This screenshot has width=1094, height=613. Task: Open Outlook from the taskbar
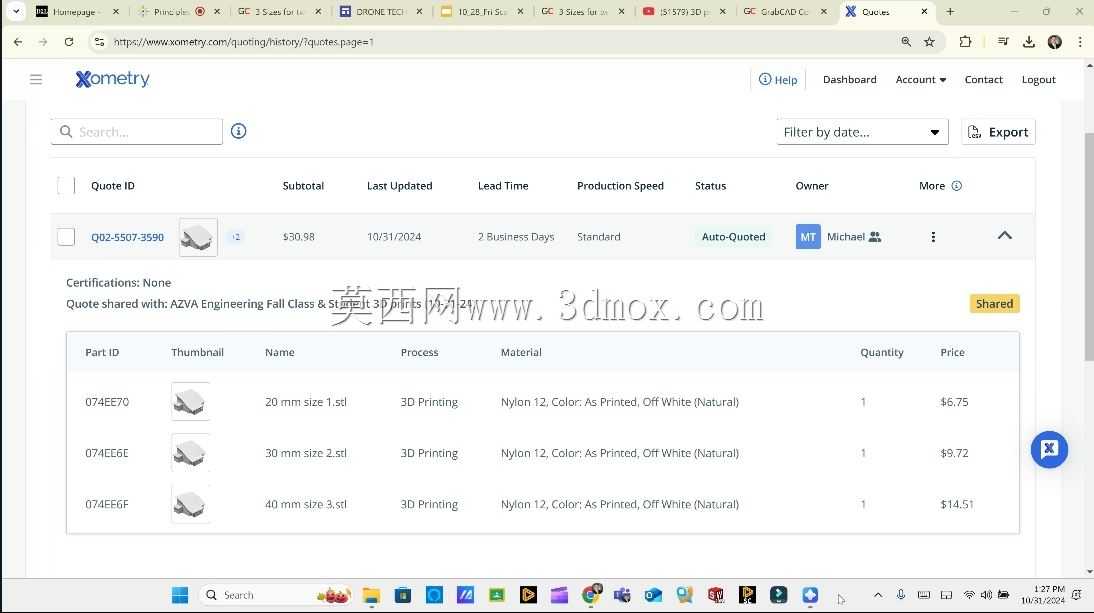(653, 595)
